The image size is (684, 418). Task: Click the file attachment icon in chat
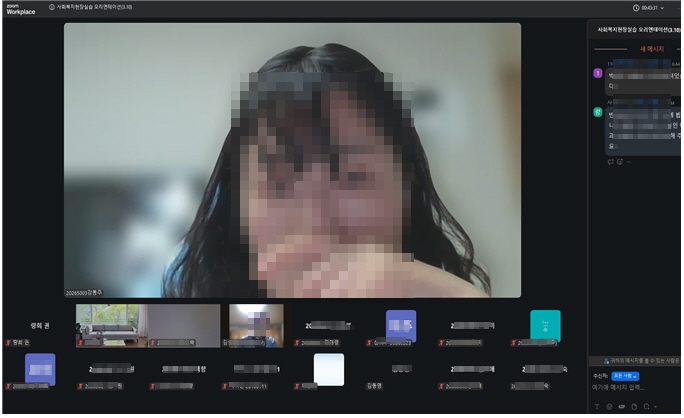tap(635, 406)
